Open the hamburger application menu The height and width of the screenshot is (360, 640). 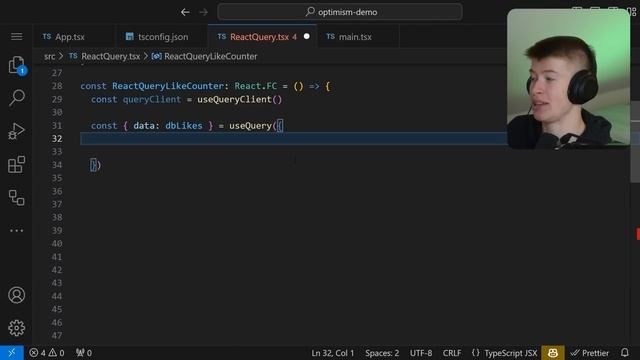click(x=16, y=37)
